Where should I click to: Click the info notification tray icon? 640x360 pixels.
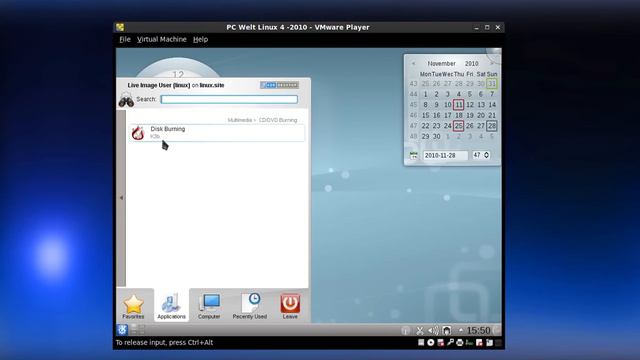(405, 331)
